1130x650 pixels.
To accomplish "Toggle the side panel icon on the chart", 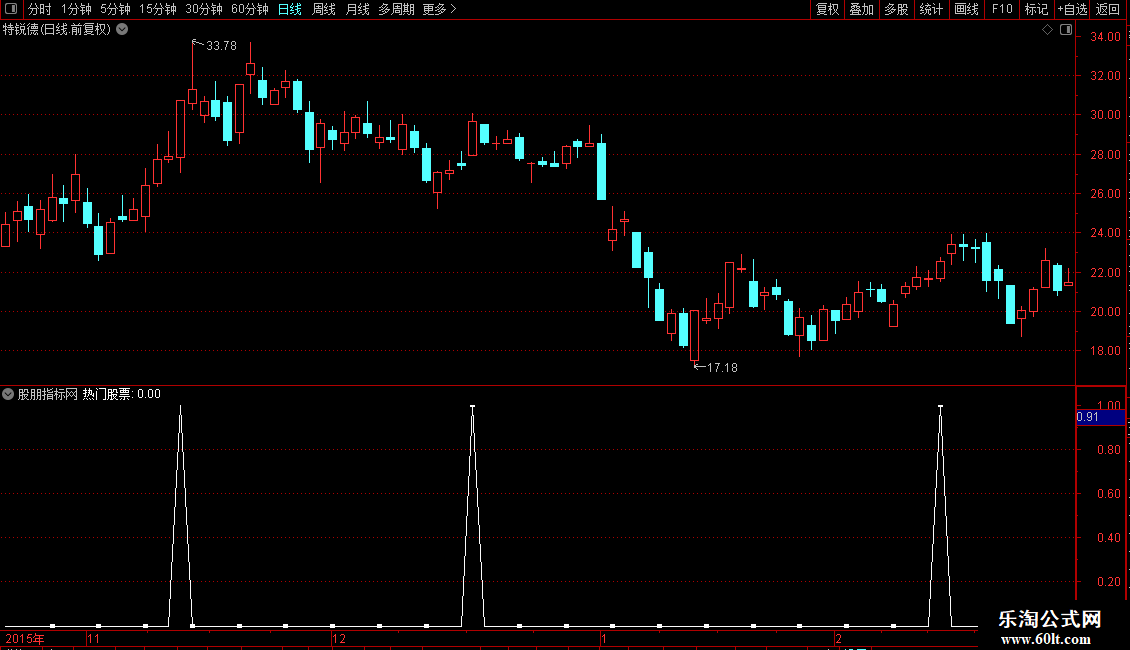I will click(1066, 30).
